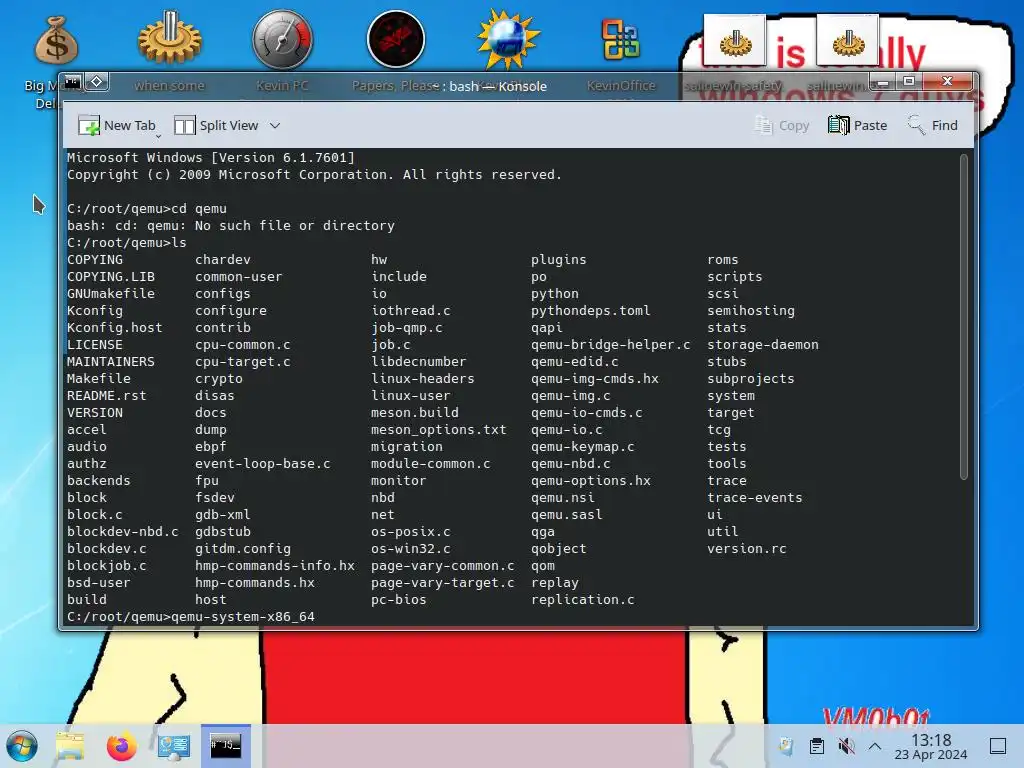Click the Copy toolbar button
This screenshot has height=768, width=1024.
pyautogui.click(x=782, y=125)
